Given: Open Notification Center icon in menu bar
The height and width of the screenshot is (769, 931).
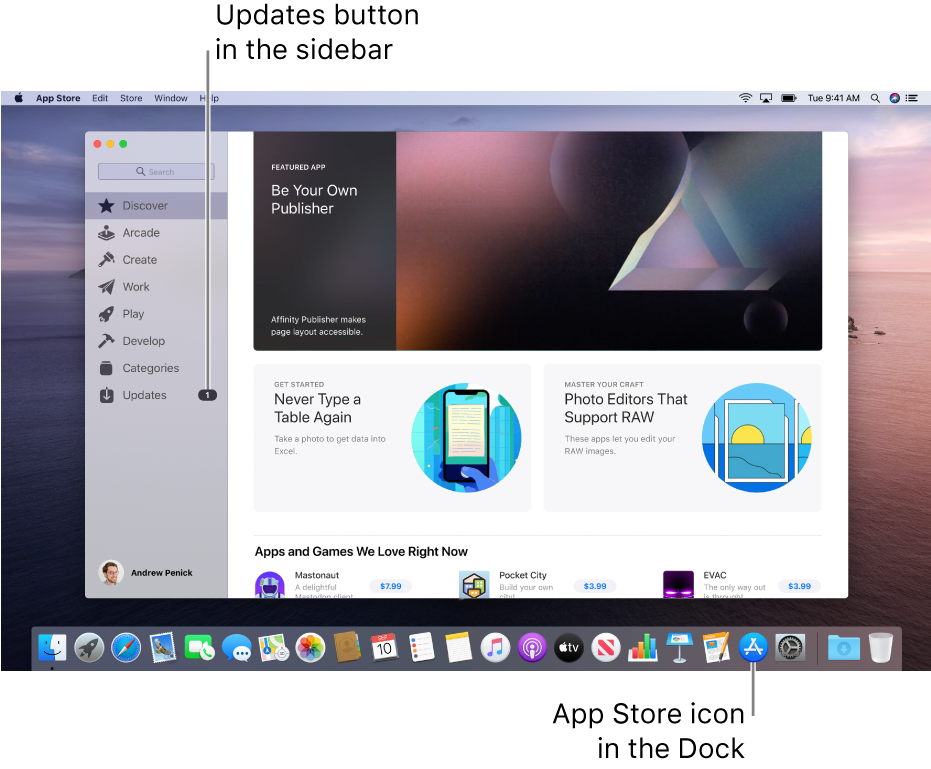Looking at the screenshot, I should coord(911,98).
